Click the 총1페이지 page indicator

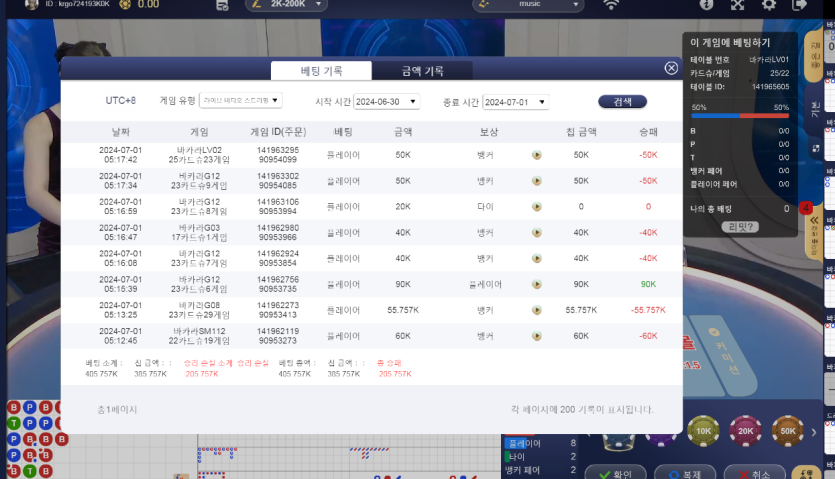pos(117,409)
